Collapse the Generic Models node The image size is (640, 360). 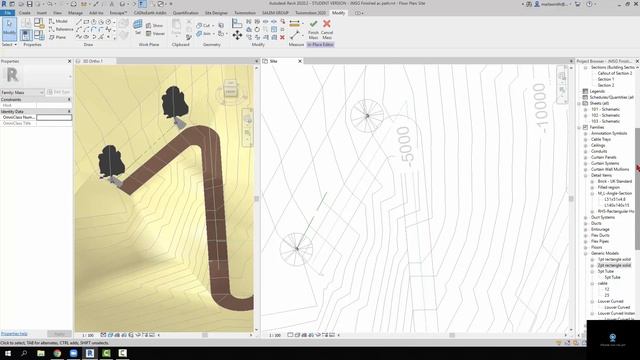tap(585, 253)
